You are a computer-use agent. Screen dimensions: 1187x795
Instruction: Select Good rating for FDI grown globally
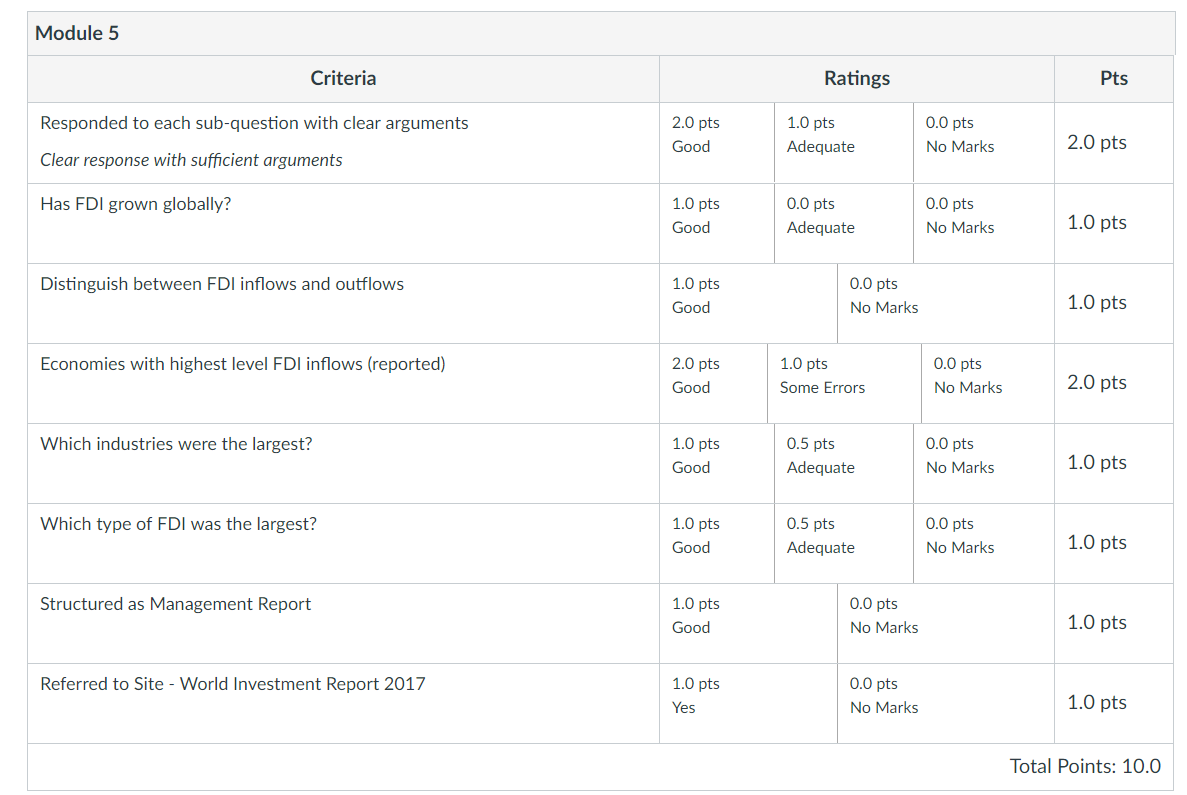tap(716, 223)
